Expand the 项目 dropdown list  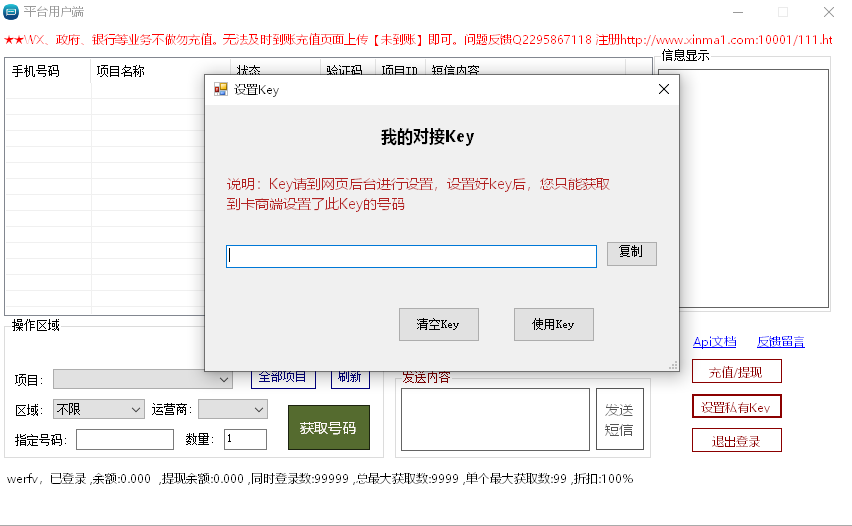click(x=142, y=380)
